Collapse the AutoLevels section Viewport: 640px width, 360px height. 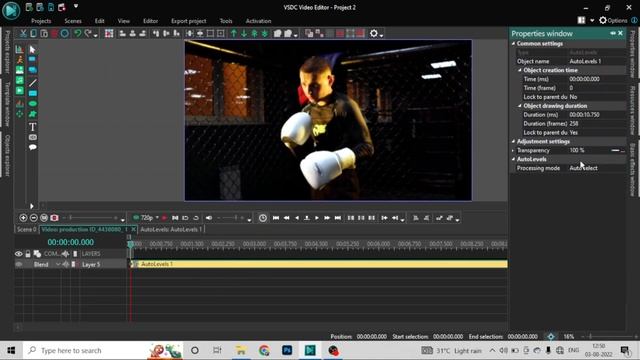click(x=513, y=159)
